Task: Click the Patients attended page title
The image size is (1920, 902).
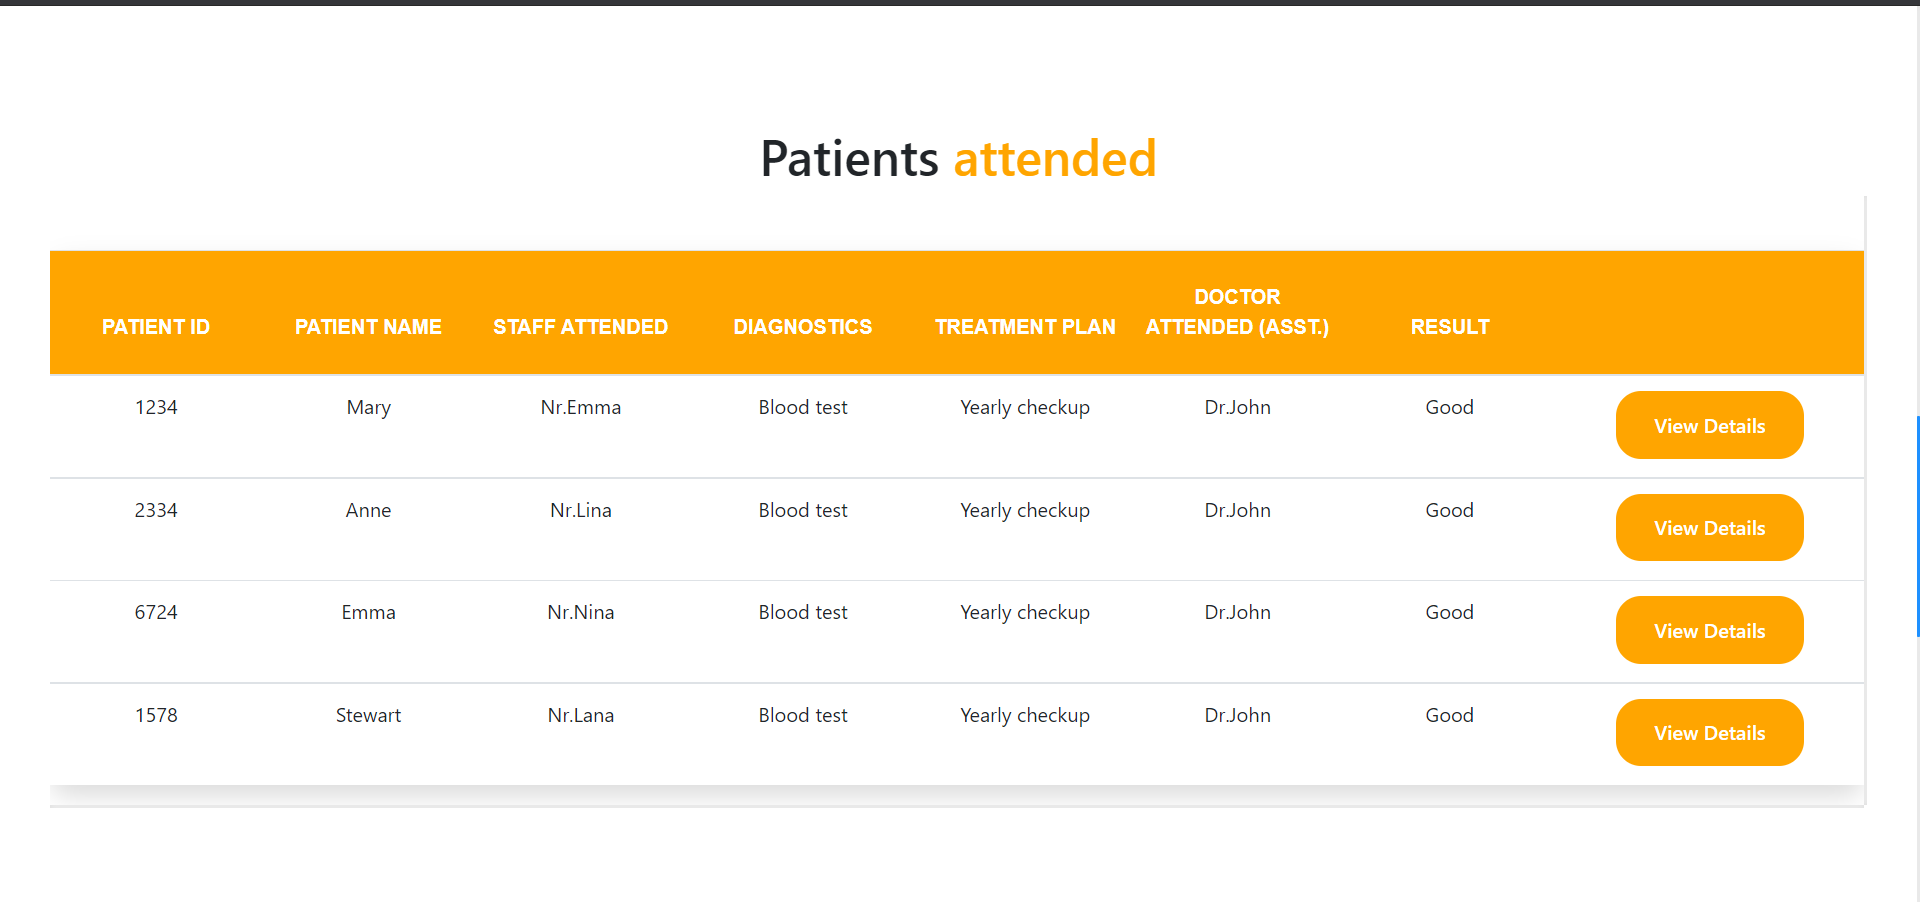Action: pos(958,158)
